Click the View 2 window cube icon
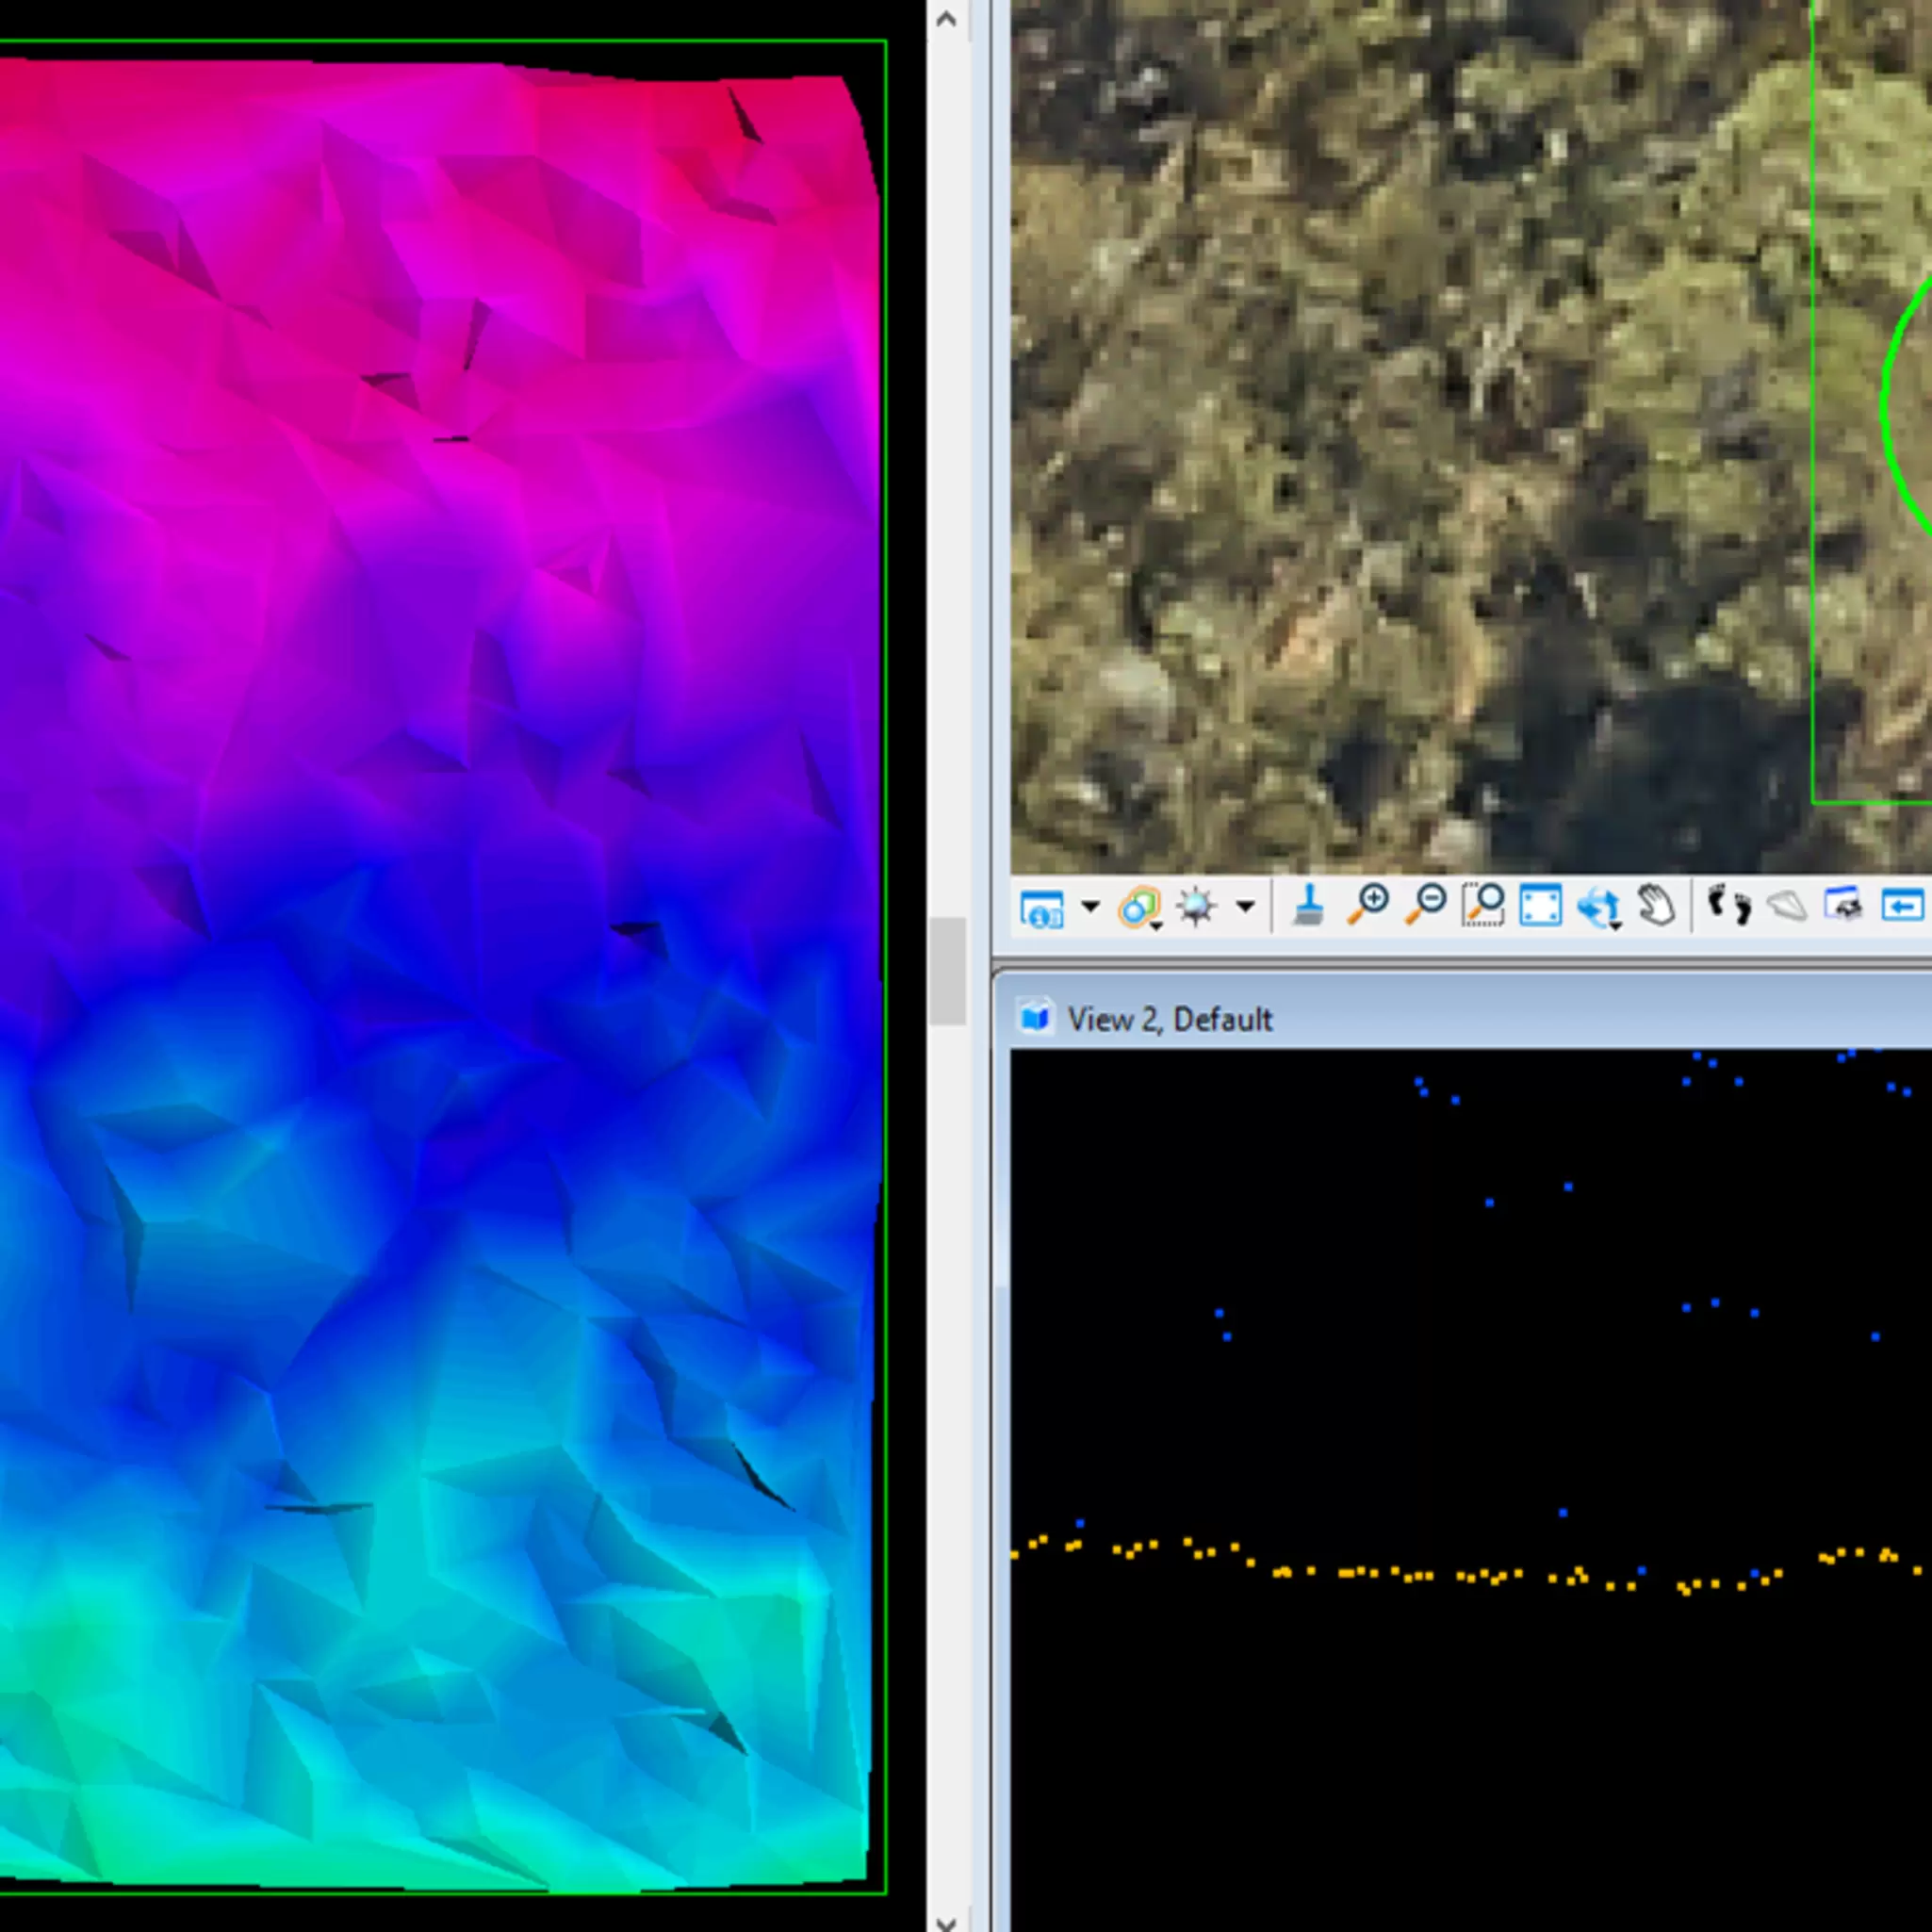 point(1035,1018)
